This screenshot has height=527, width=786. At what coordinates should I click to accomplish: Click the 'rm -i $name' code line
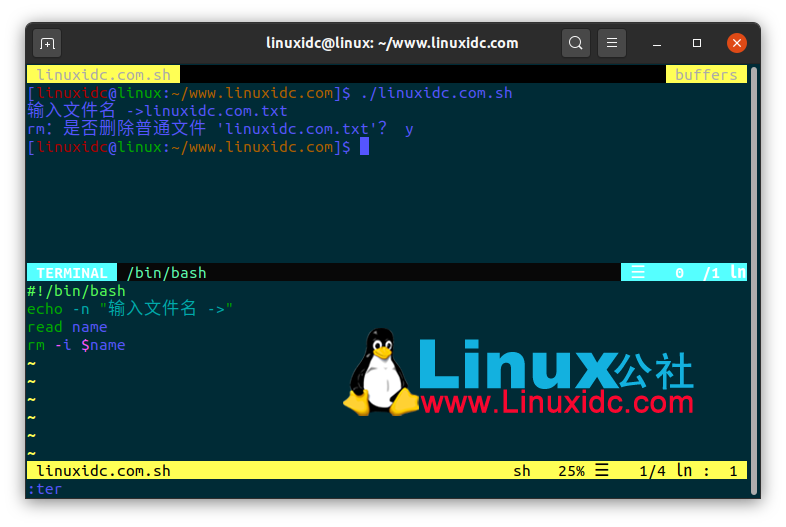[x=76, y=345]
